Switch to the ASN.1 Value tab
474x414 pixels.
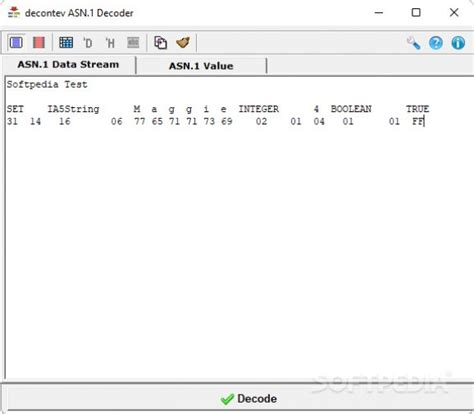click(201, 66)
